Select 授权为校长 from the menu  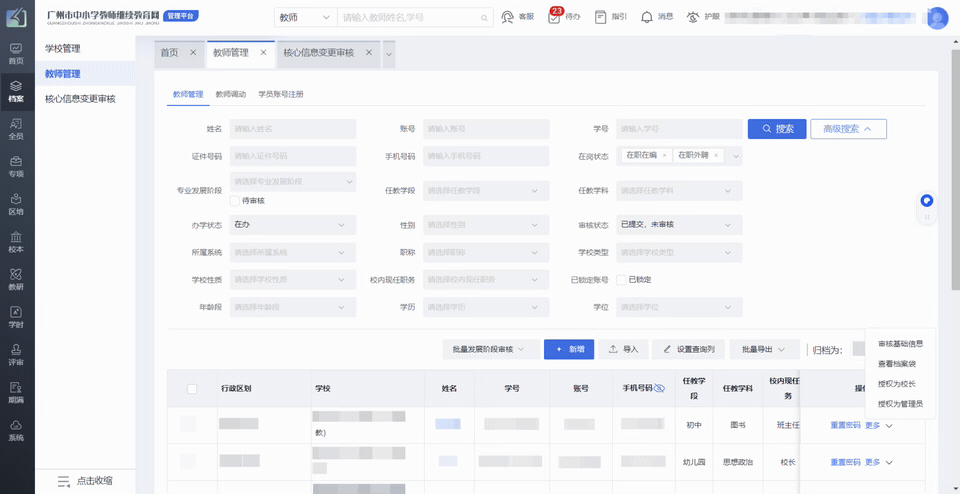896,384
